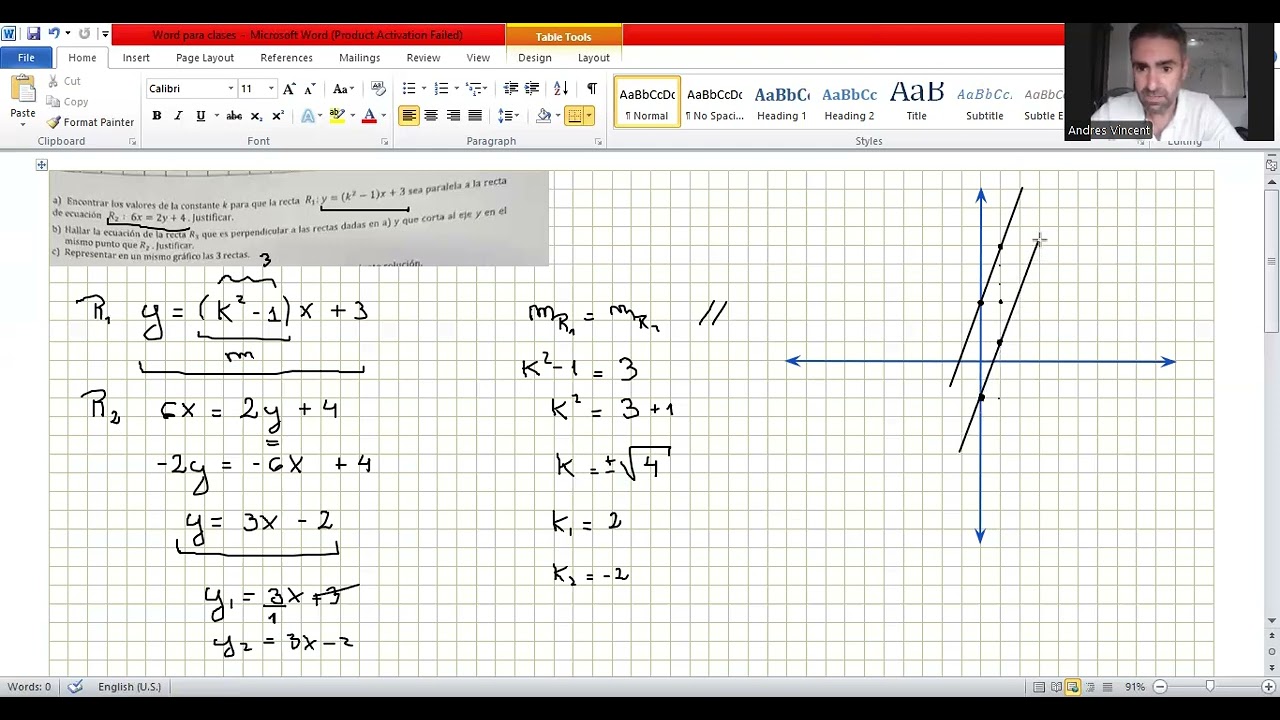Screen dimensions: 1280x720
Task: Click the Shrink Font icon
Action: tap(310, 89)
